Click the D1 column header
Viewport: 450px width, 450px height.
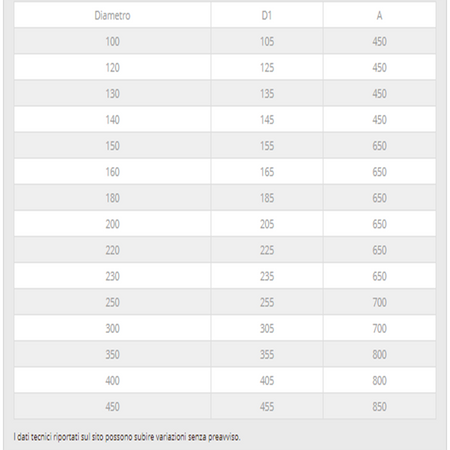coord(267,15)
